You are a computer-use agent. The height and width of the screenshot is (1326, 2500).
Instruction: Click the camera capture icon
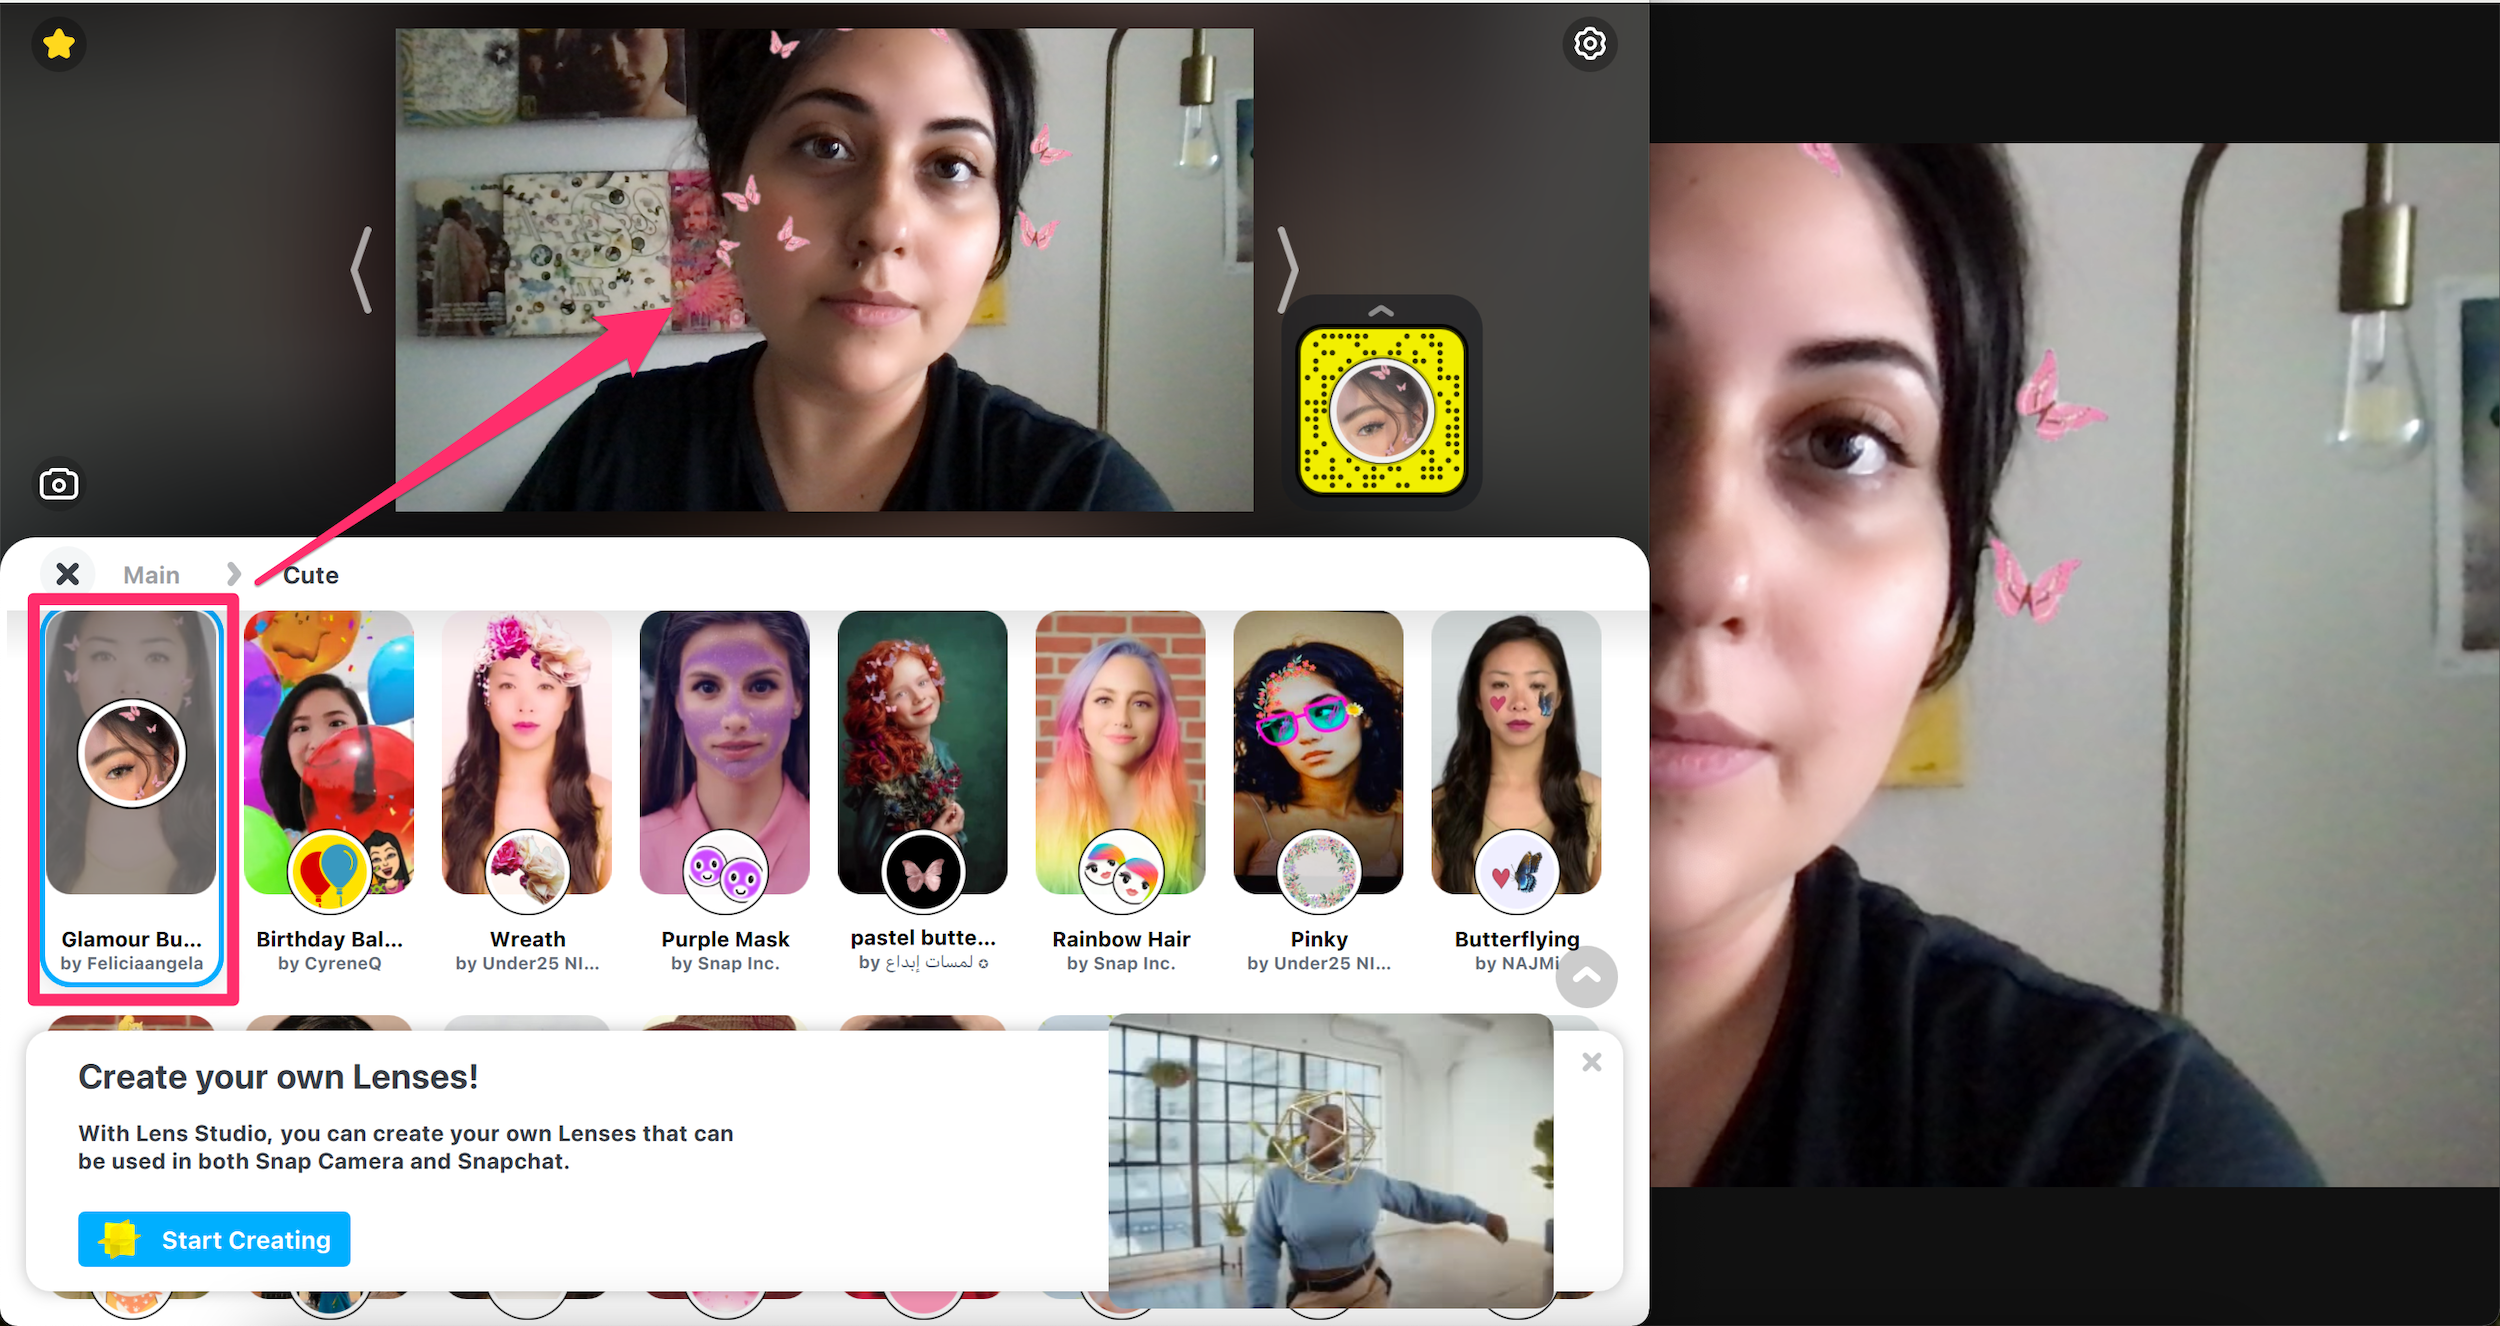[x=58, y=481]
